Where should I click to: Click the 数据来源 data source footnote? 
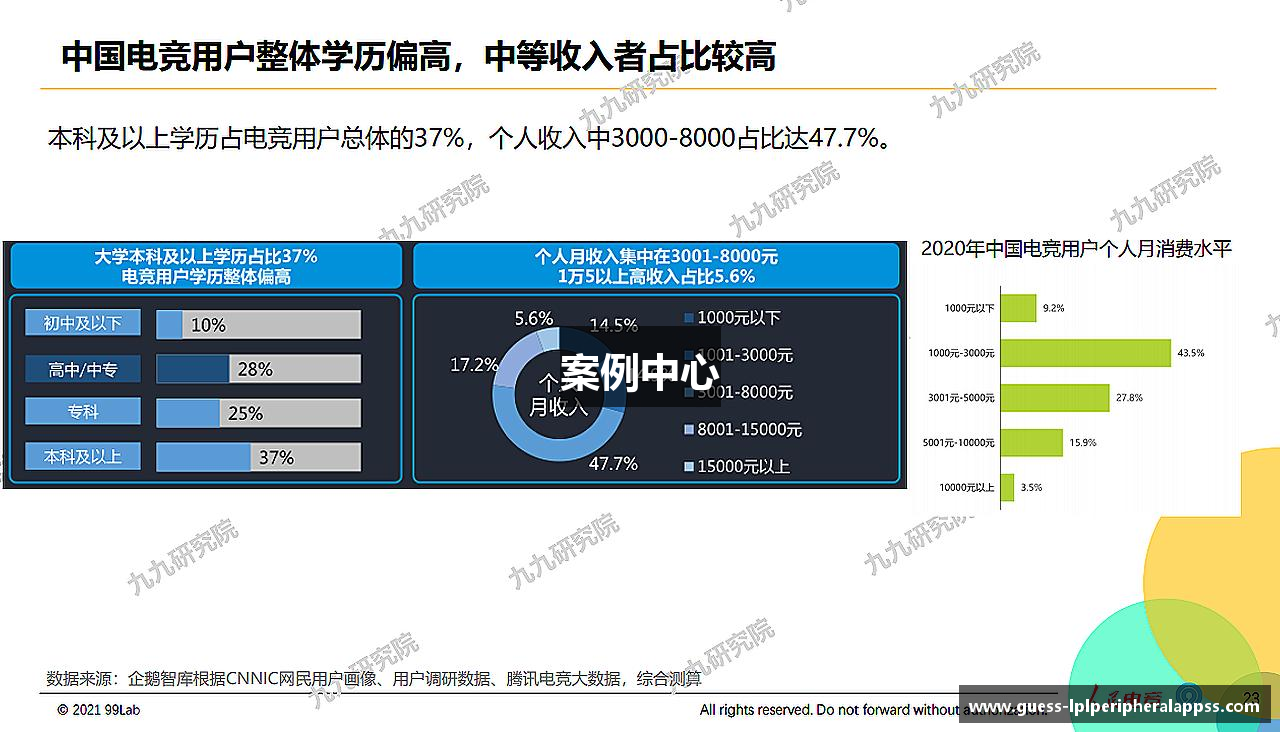[374, 679]
